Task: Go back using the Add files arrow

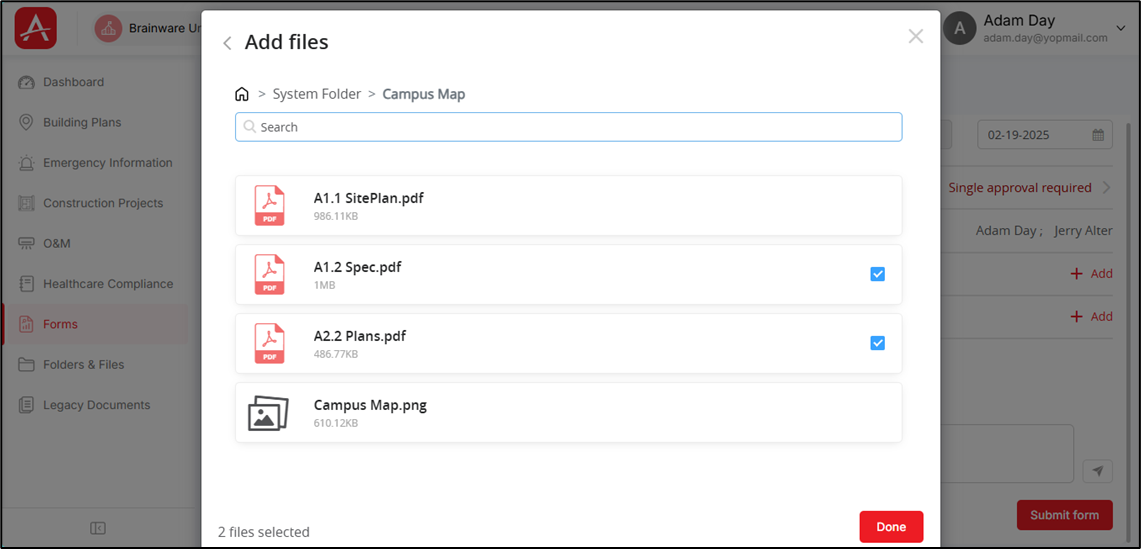Action: [227, 43]
